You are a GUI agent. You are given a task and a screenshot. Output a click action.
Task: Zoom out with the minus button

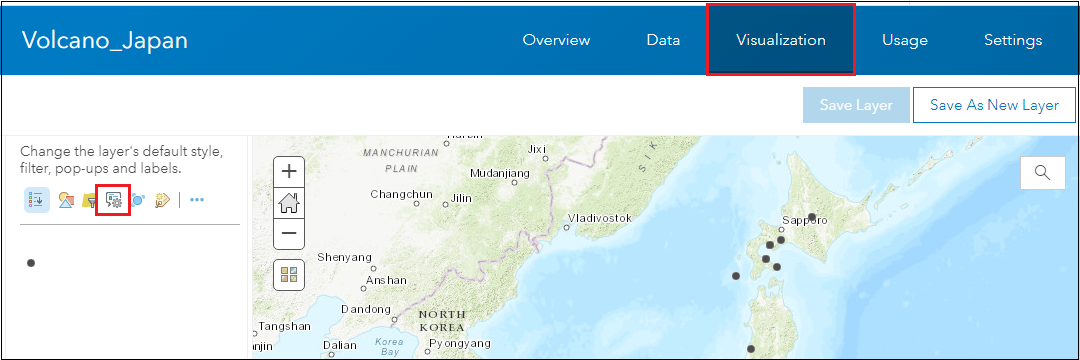[x=289, y=234]
